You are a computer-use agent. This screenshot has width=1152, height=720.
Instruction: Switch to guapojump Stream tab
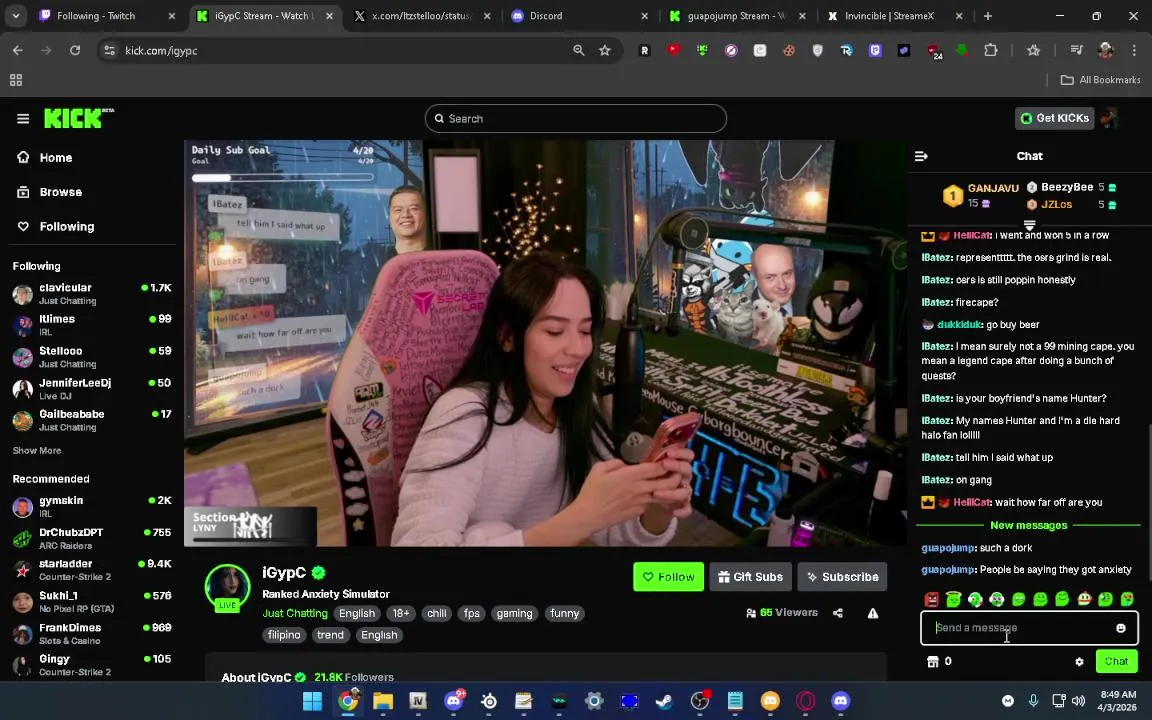coord(738,15)
